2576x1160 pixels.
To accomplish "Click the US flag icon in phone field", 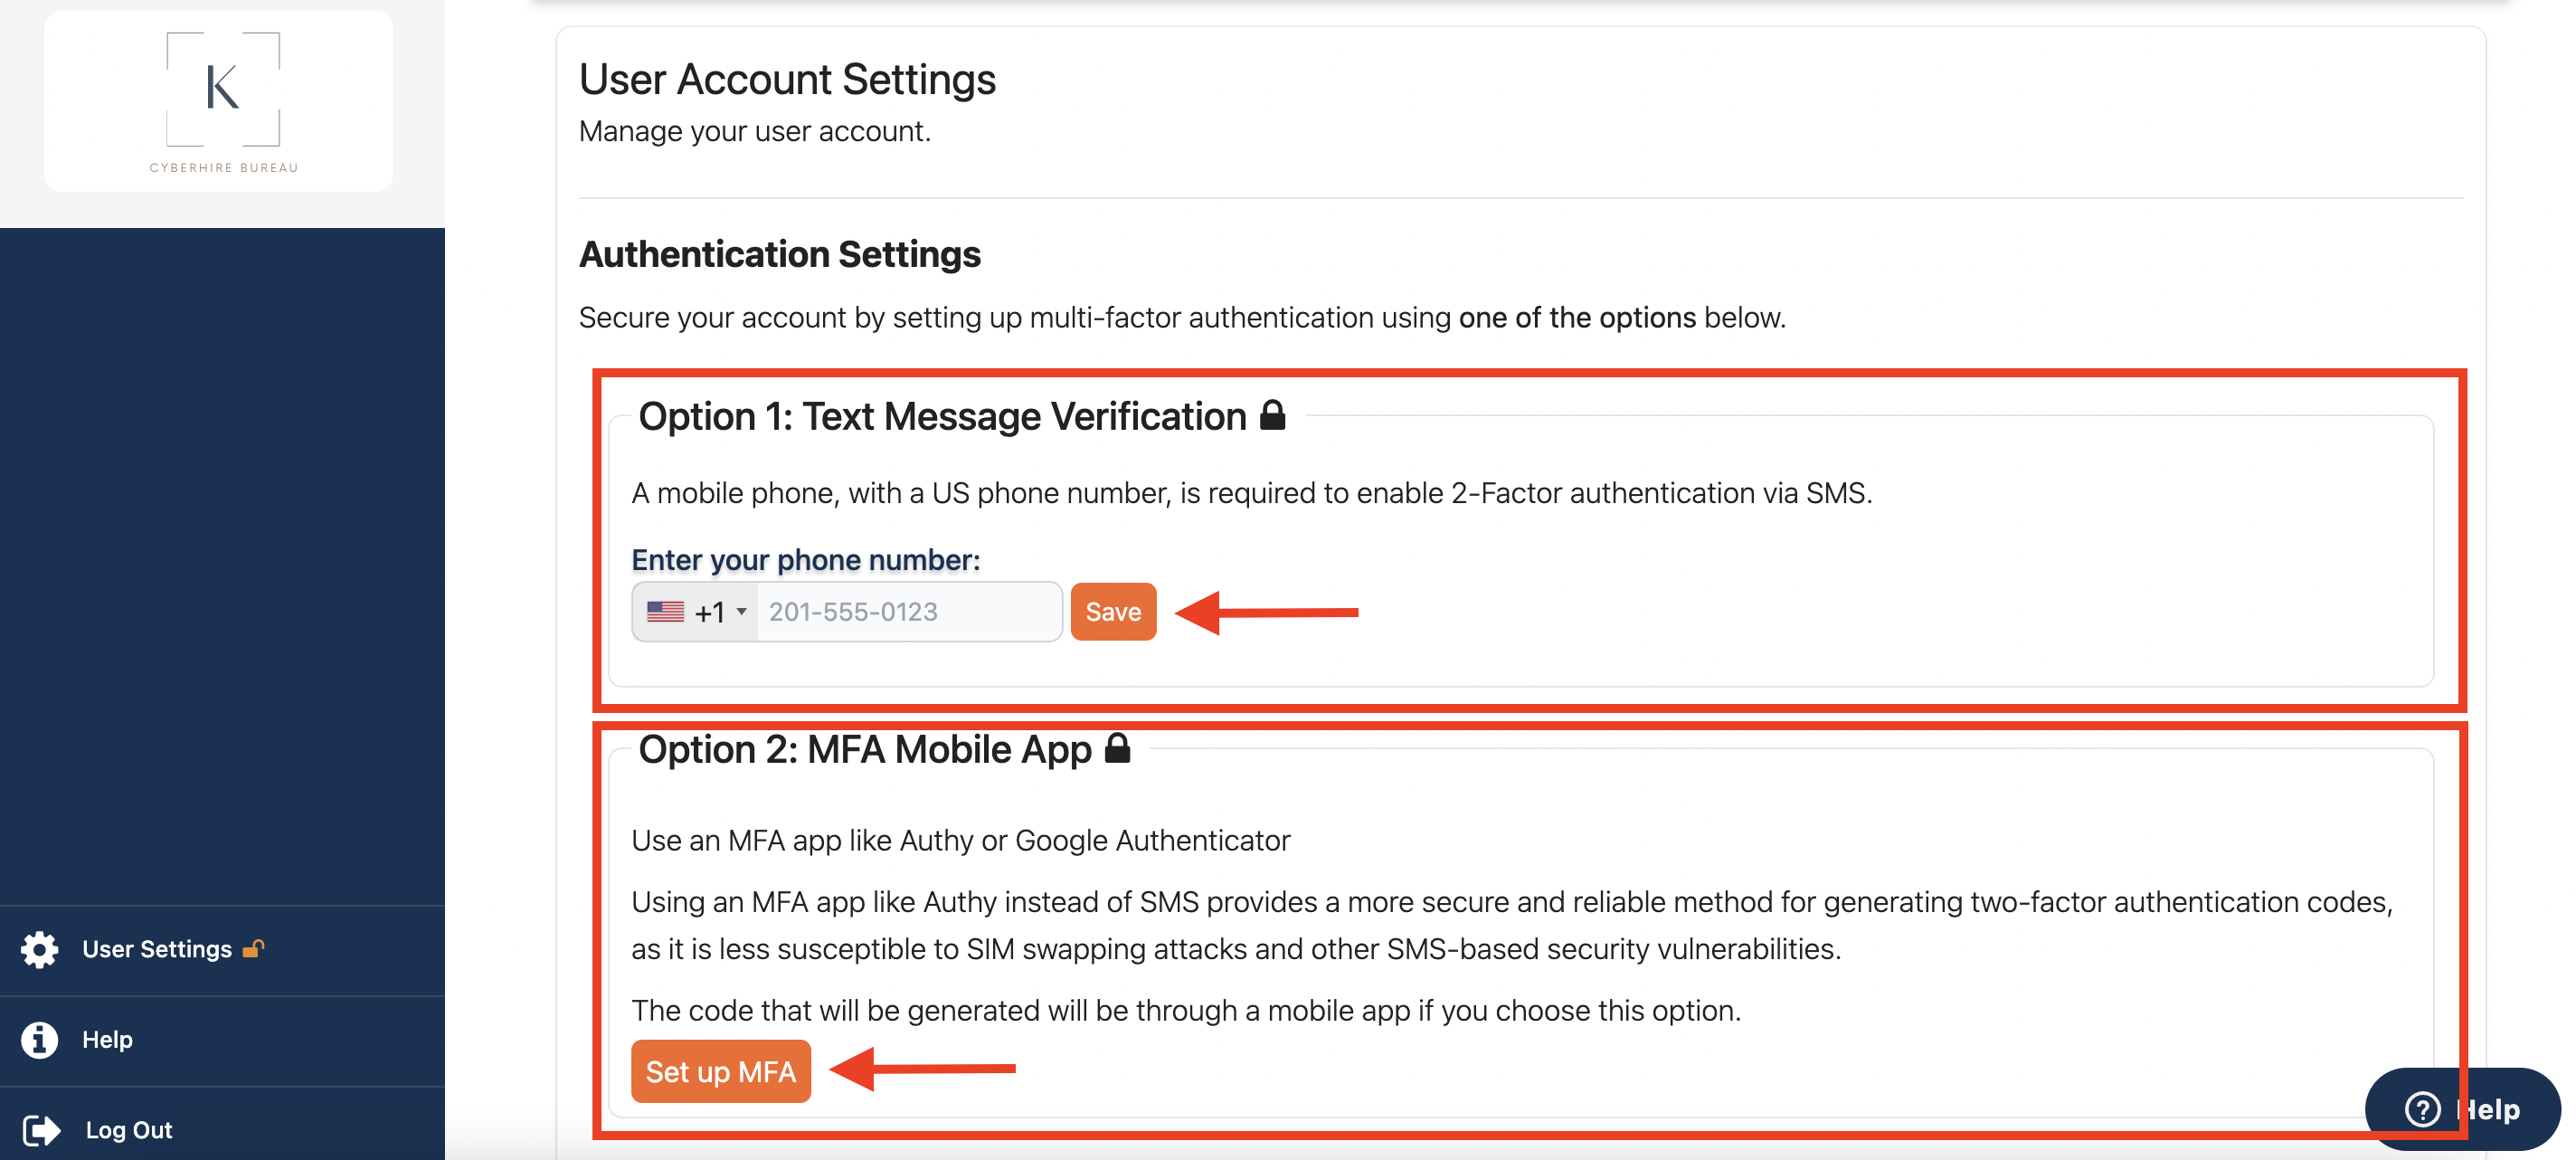I will coord(665,611).
